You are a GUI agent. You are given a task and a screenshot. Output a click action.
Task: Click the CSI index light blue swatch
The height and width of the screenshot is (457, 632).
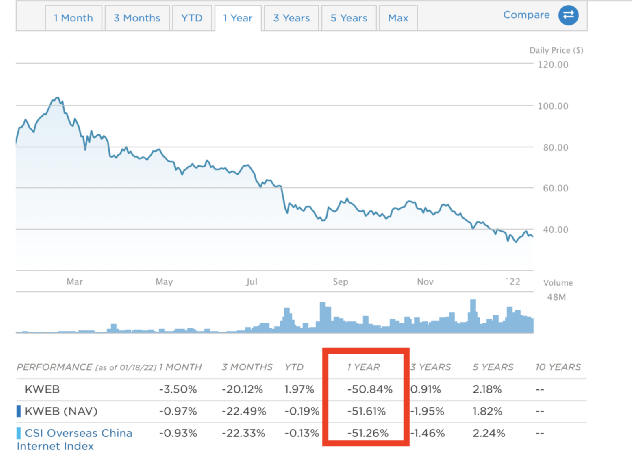click(19, 432)
